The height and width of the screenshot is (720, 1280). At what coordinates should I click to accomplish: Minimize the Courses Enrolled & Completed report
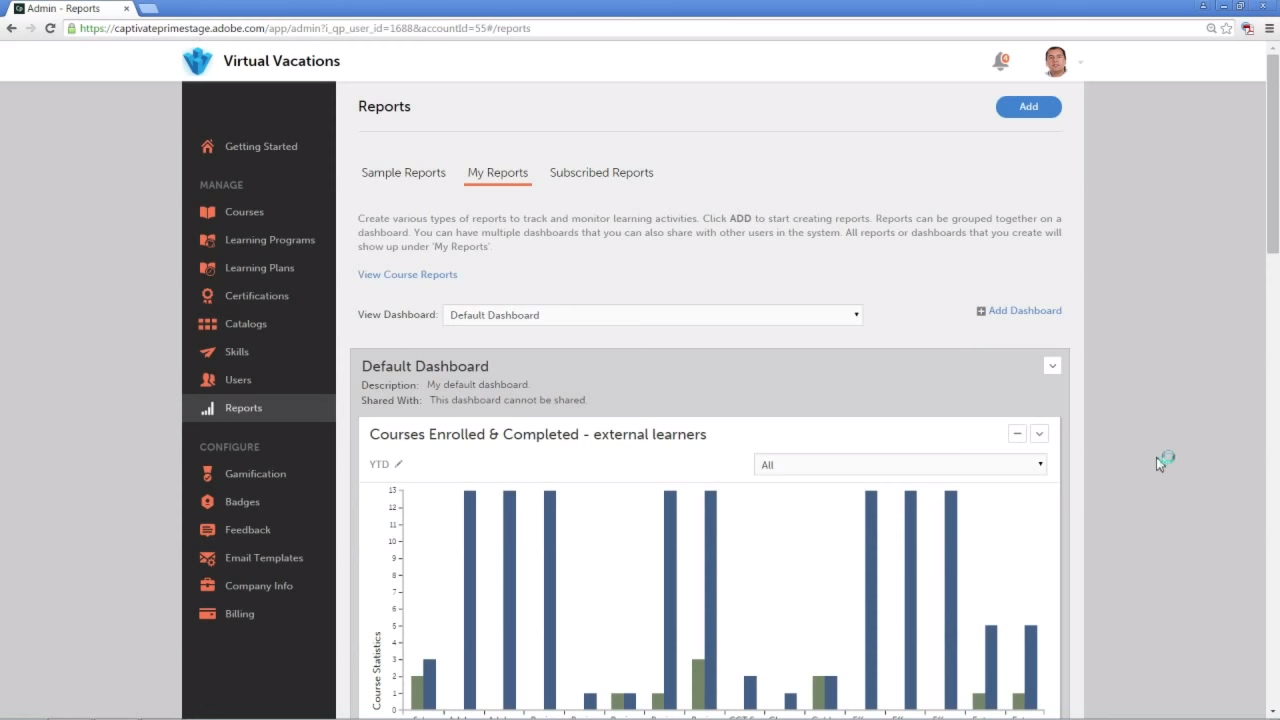click(1017, 434)
